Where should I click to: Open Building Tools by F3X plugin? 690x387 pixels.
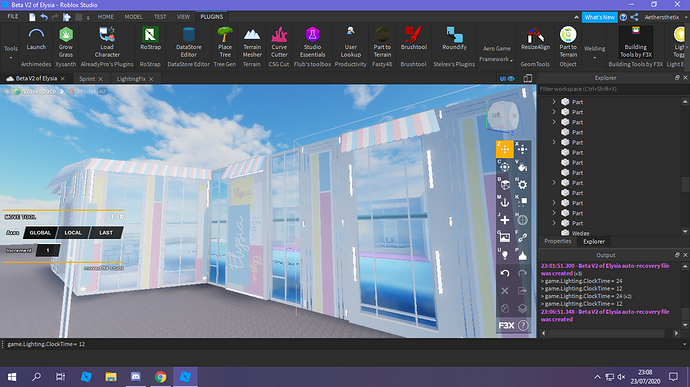(636, 42)
